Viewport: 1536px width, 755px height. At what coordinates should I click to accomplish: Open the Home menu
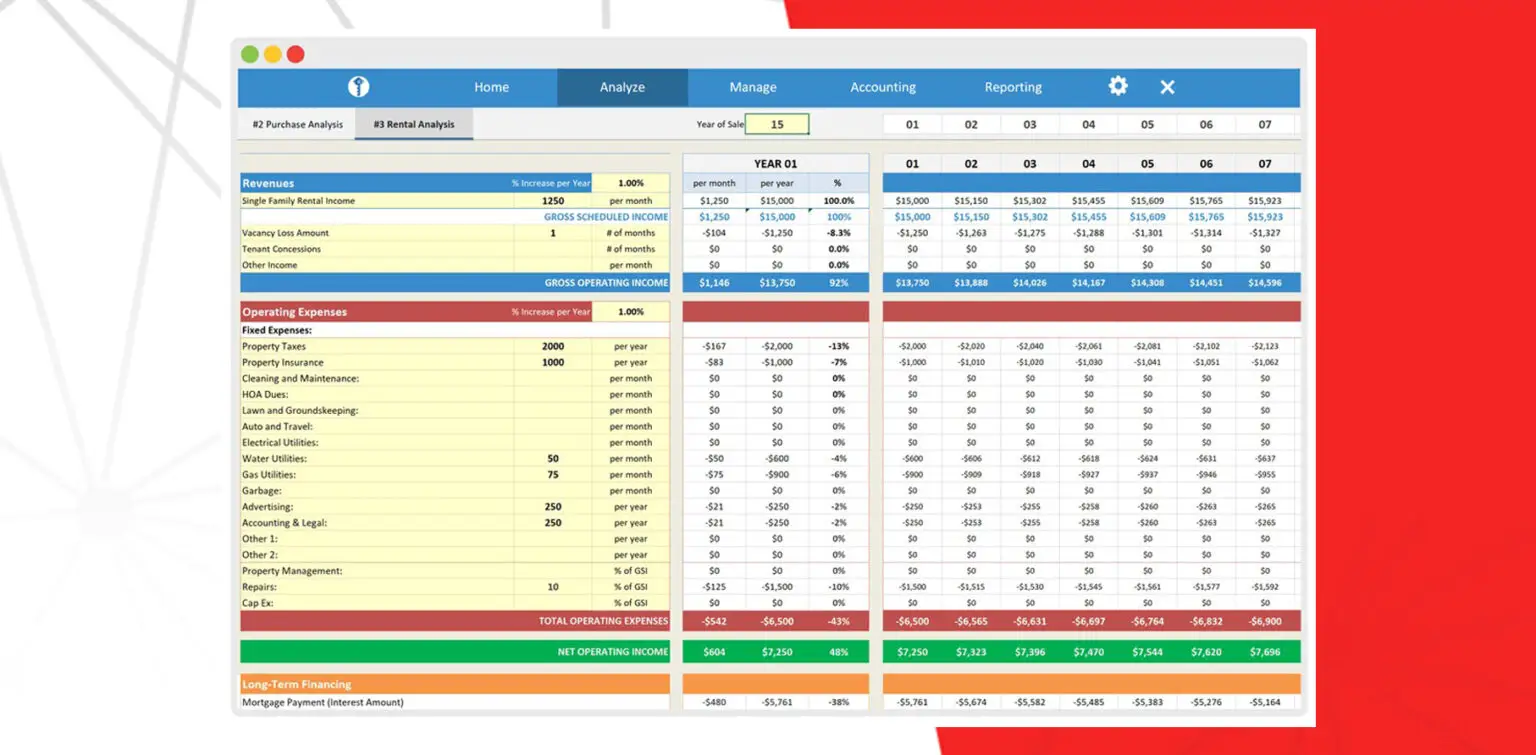(x=491, y=87)
